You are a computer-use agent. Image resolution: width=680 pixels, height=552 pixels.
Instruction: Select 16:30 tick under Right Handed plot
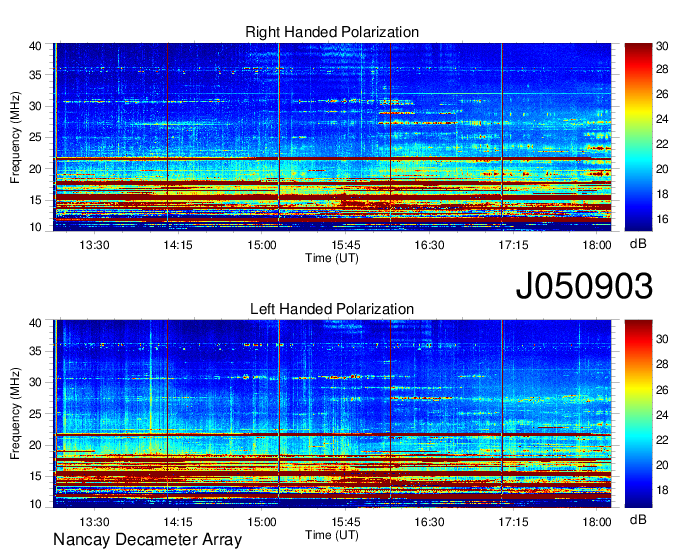tap(429, 245)
